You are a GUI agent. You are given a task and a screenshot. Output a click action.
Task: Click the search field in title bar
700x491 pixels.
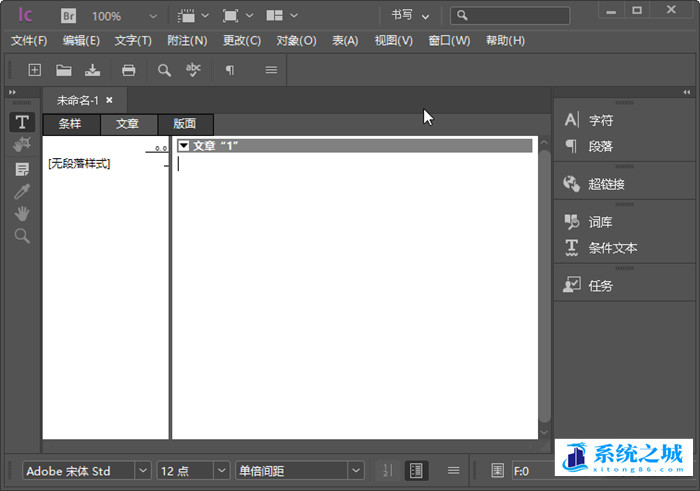510,16
